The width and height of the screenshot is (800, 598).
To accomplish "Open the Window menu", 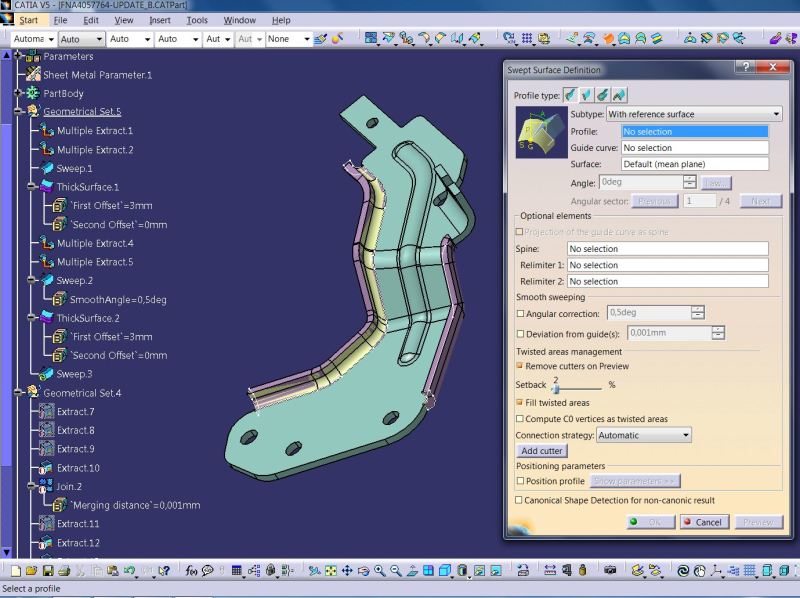I will tap(239, 20).
